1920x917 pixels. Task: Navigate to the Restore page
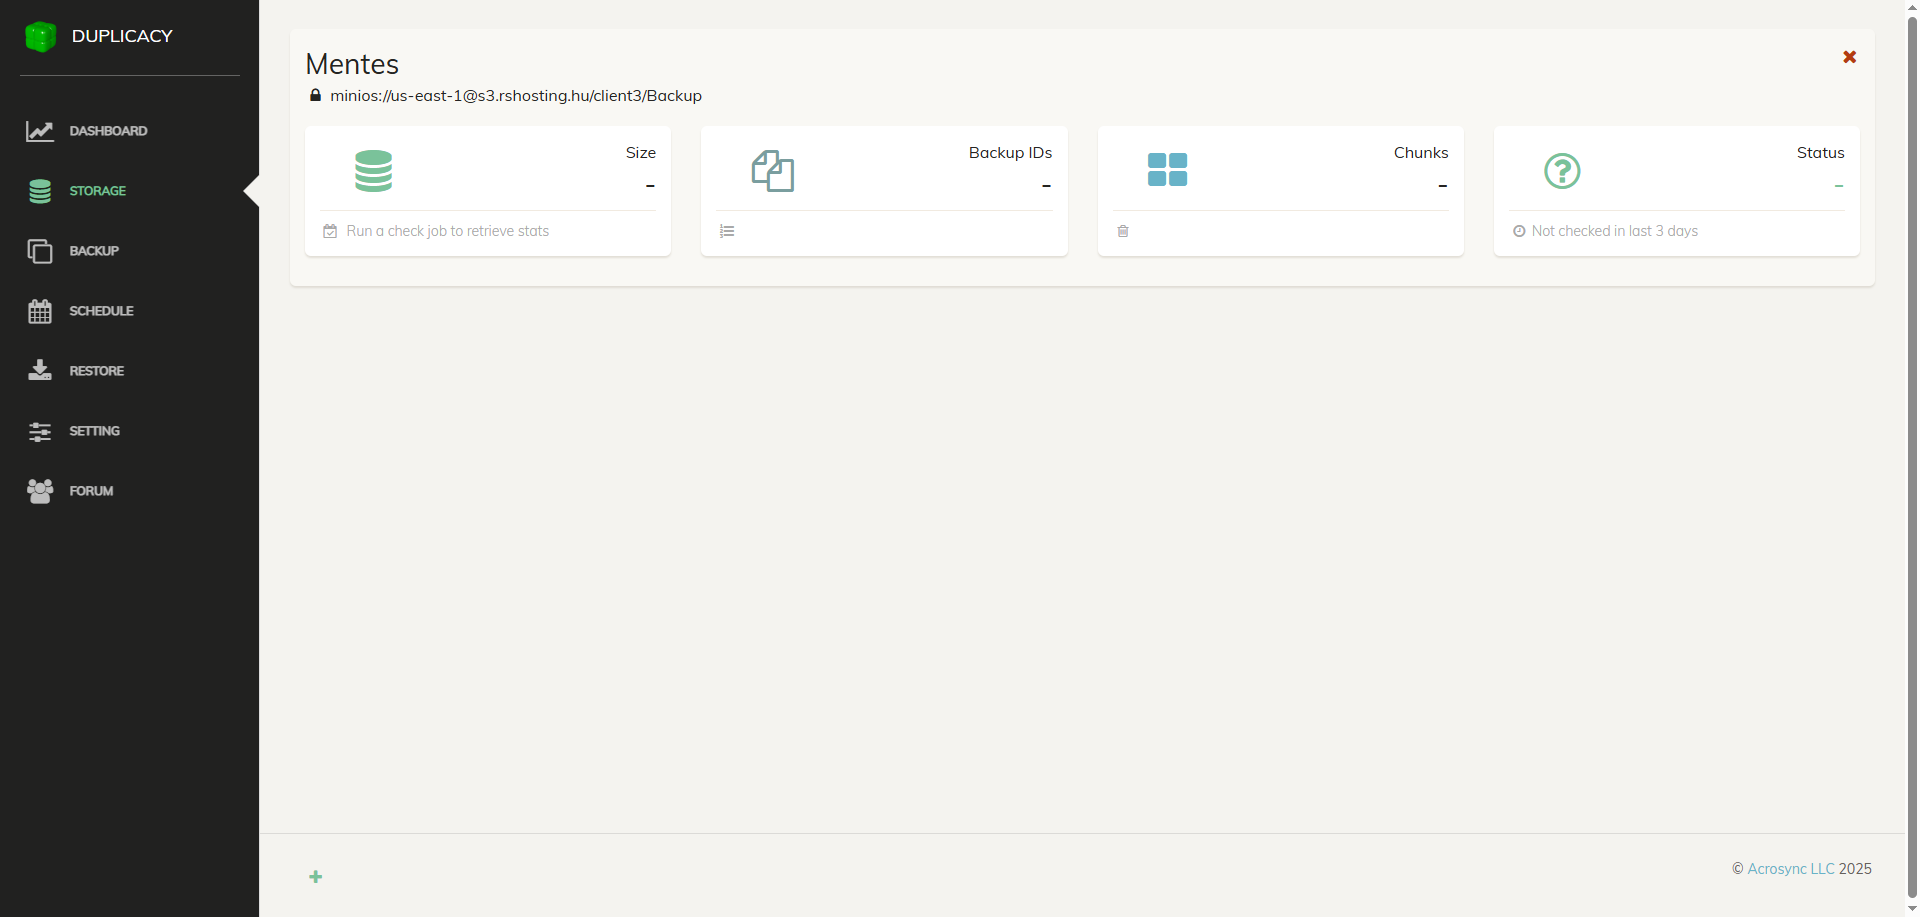(96, 371)
